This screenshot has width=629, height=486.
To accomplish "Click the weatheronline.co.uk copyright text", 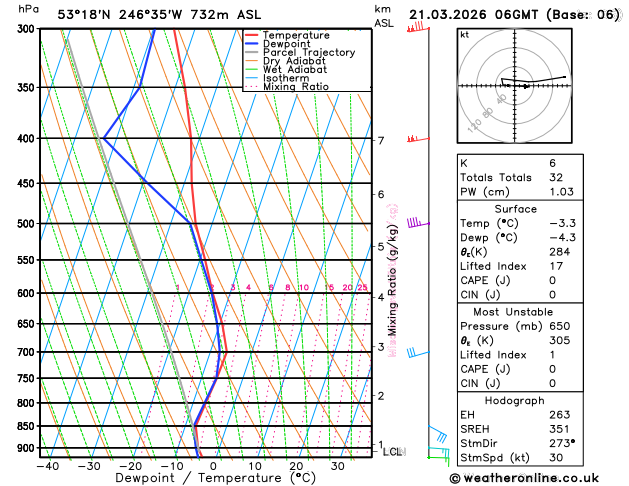I will [x=524, y=478].
